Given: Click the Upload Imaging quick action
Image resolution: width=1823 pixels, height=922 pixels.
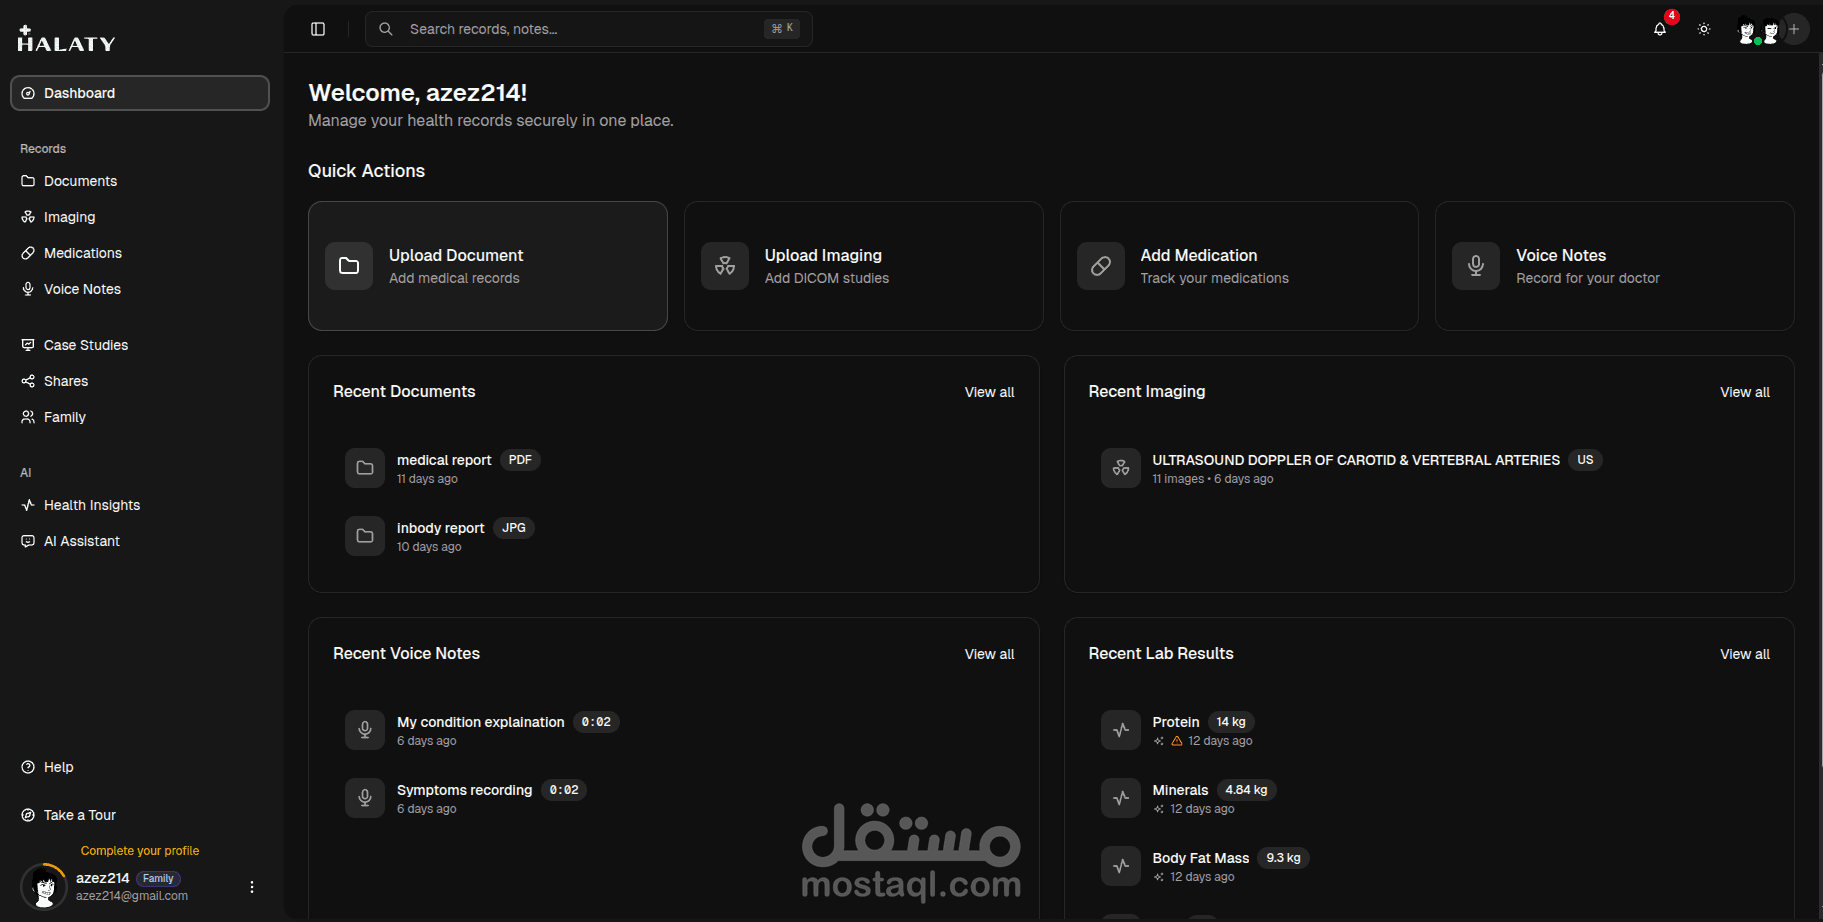Looking at the screenshot, I should click(864, 266).
